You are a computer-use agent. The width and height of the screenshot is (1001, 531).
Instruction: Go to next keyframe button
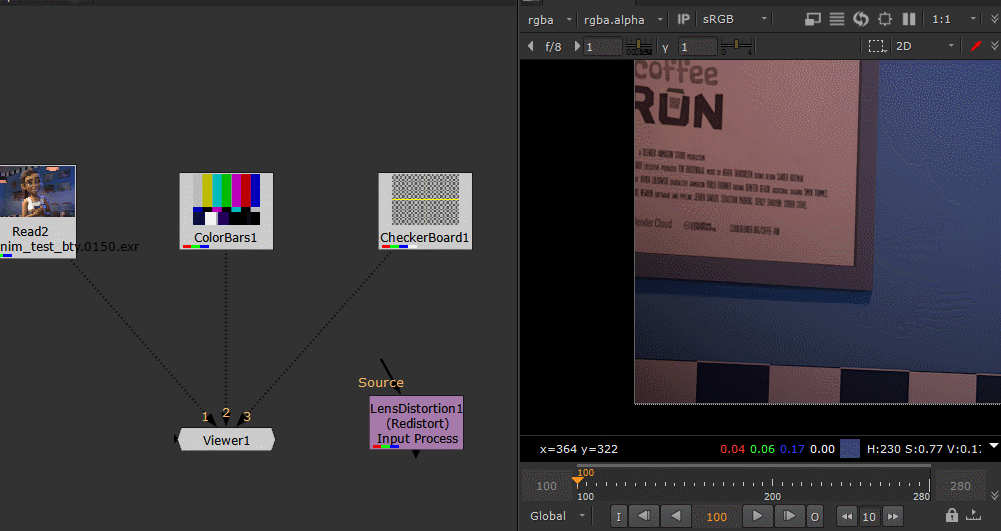[789, 516]
